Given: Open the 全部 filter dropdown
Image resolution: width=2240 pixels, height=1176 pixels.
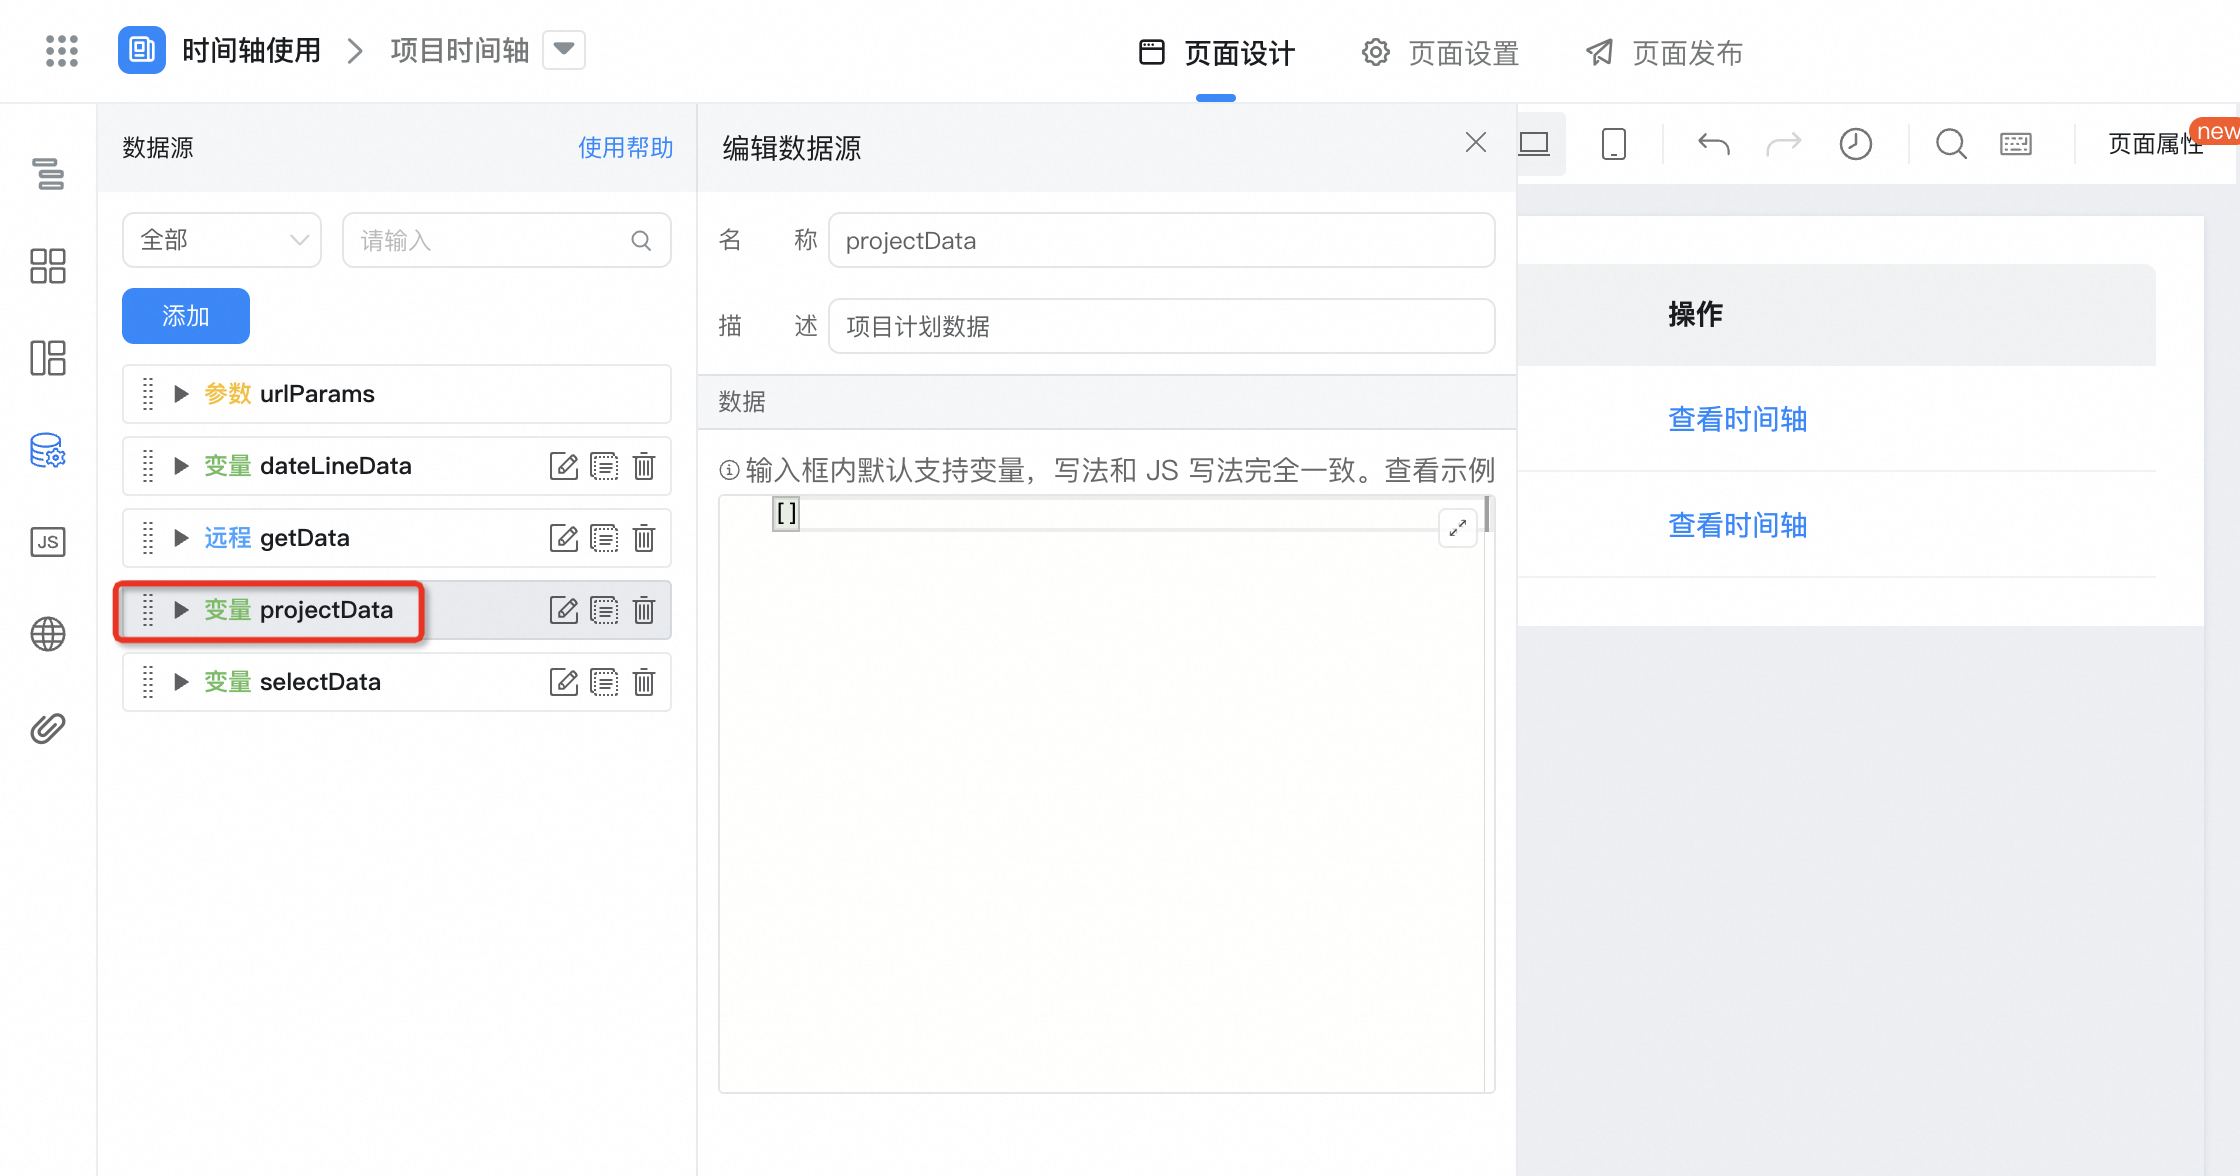Looking at the screenshot, I should (222, 240).
